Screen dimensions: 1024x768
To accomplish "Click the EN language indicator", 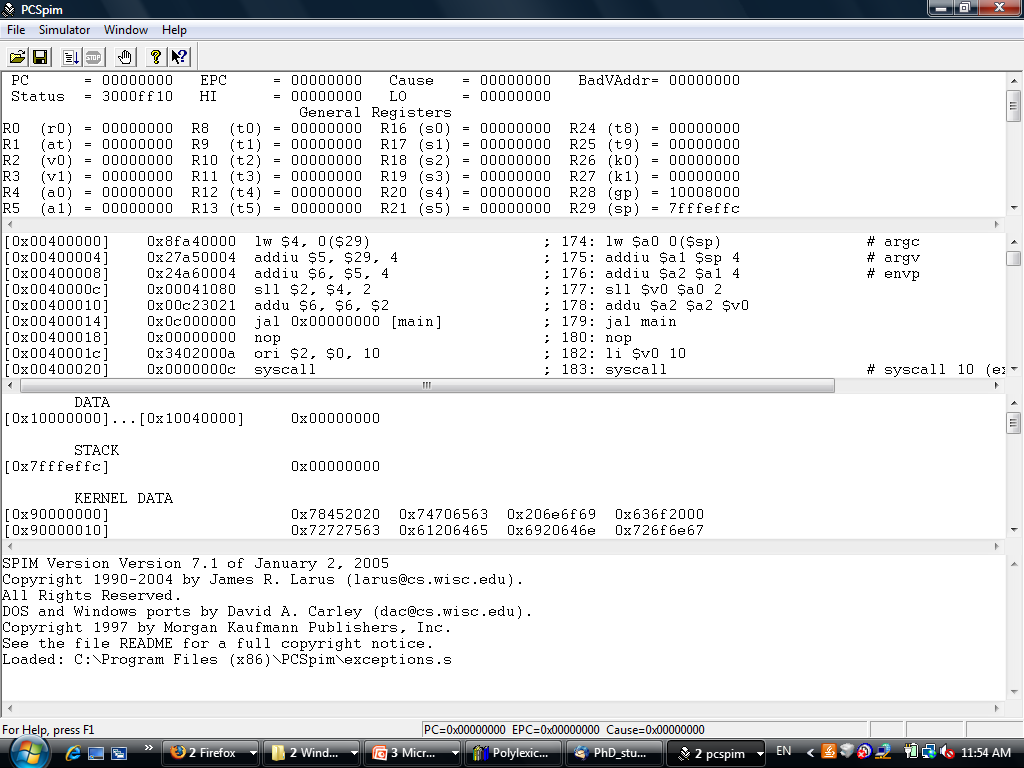I will click(783, 751).
